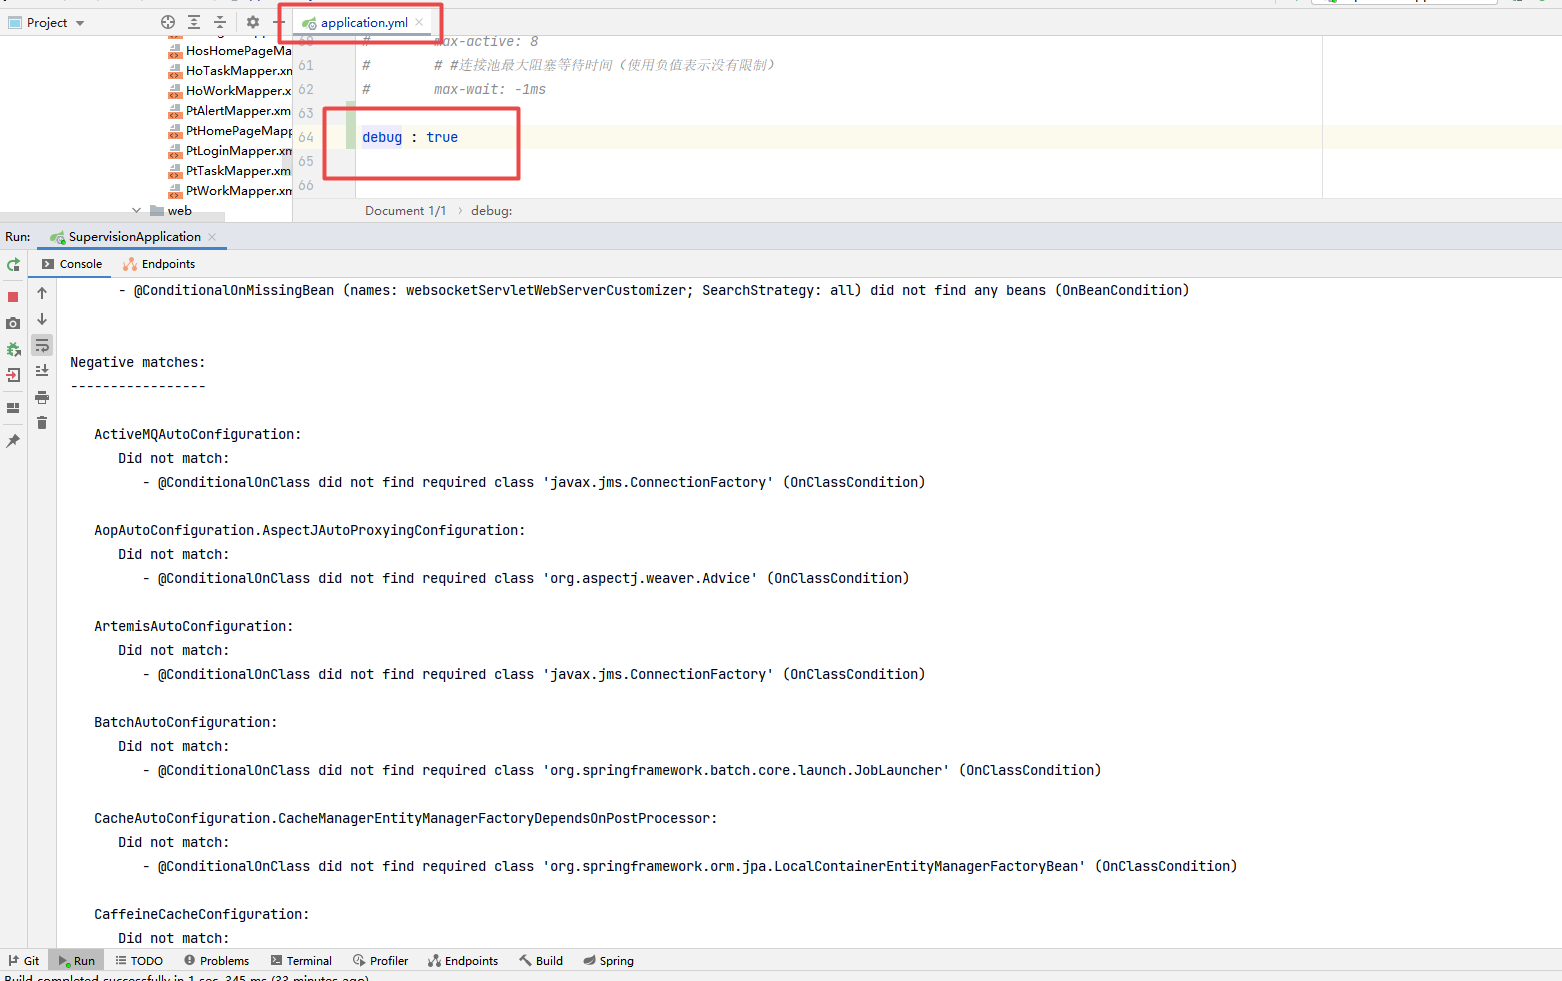Image resolution: width=1562 pixels, height=981 pixels.
Task: Click CaffeineCacheConfiguration: line in console
Action: [x=201, y=914]
